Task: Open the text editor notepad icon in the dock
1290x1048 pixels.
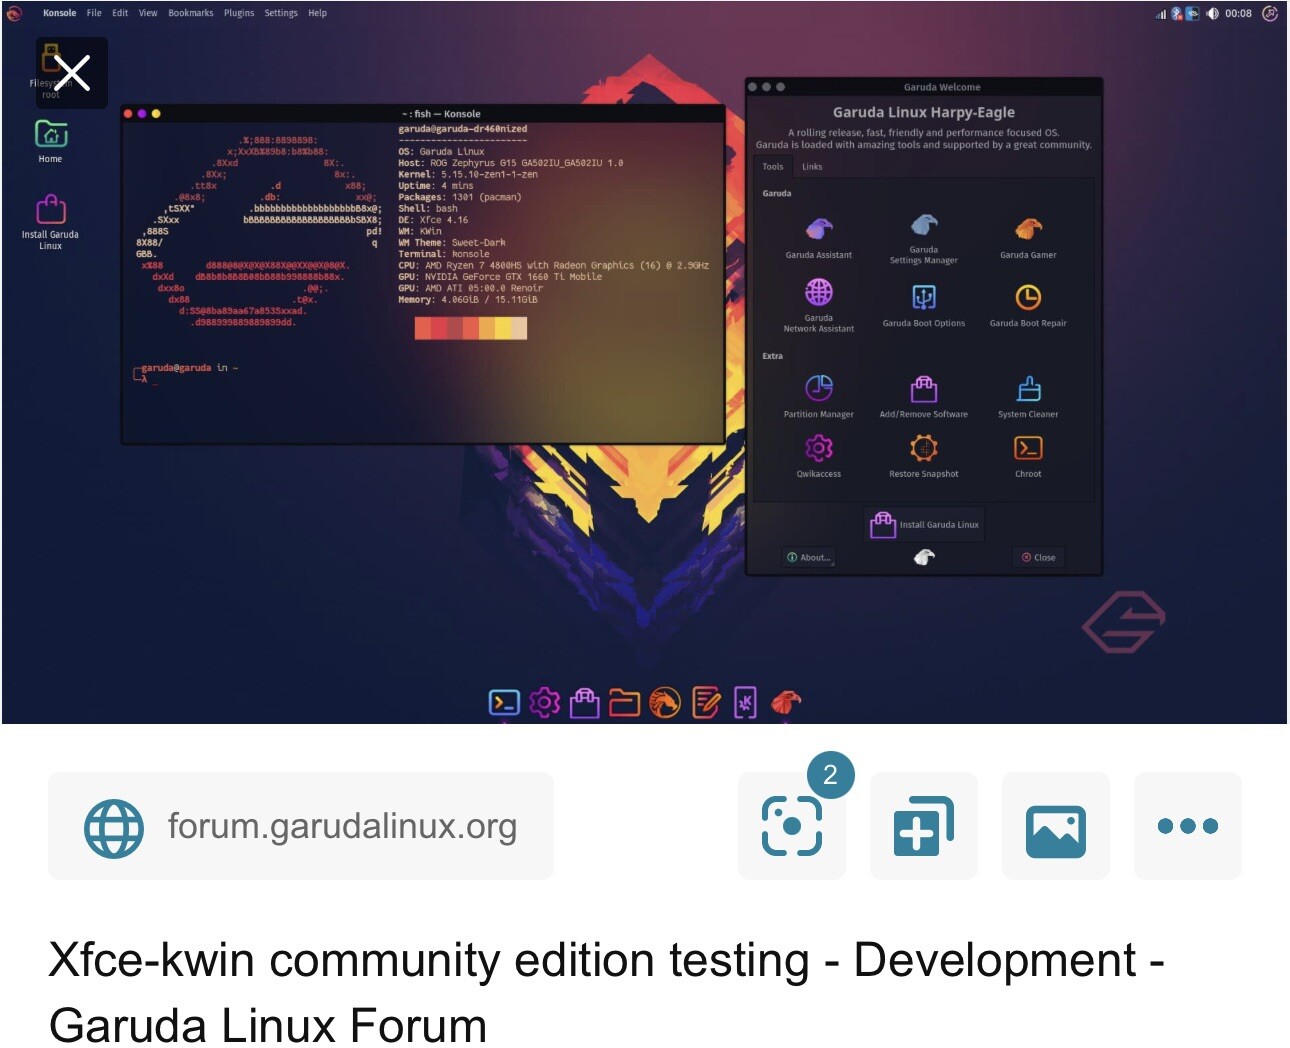Action: [x=706, y=703]
